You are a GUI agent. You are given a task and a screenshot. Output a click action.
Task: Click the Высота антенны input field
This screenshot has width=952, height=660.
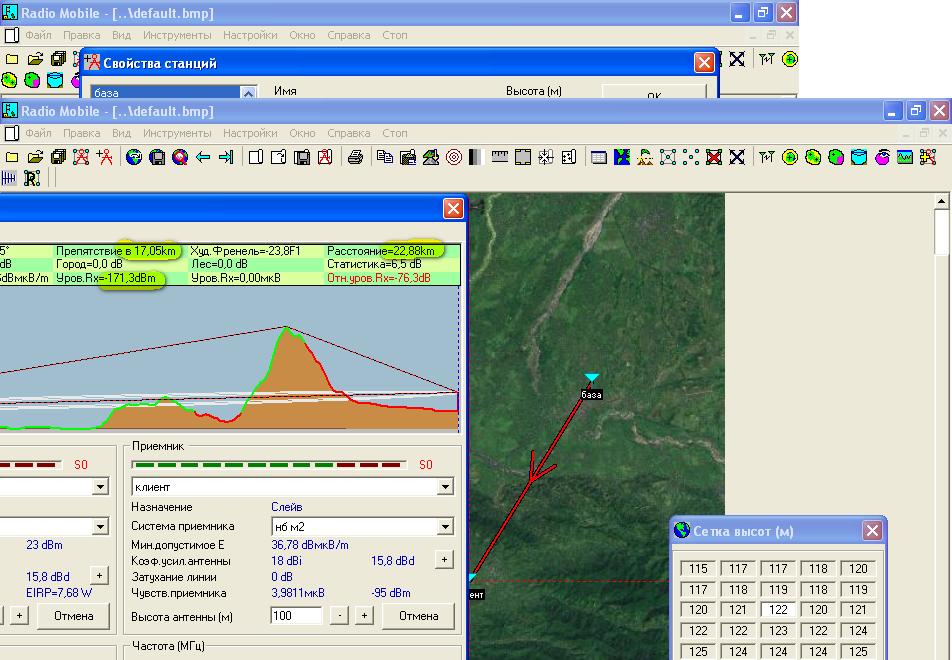(296, 616)
